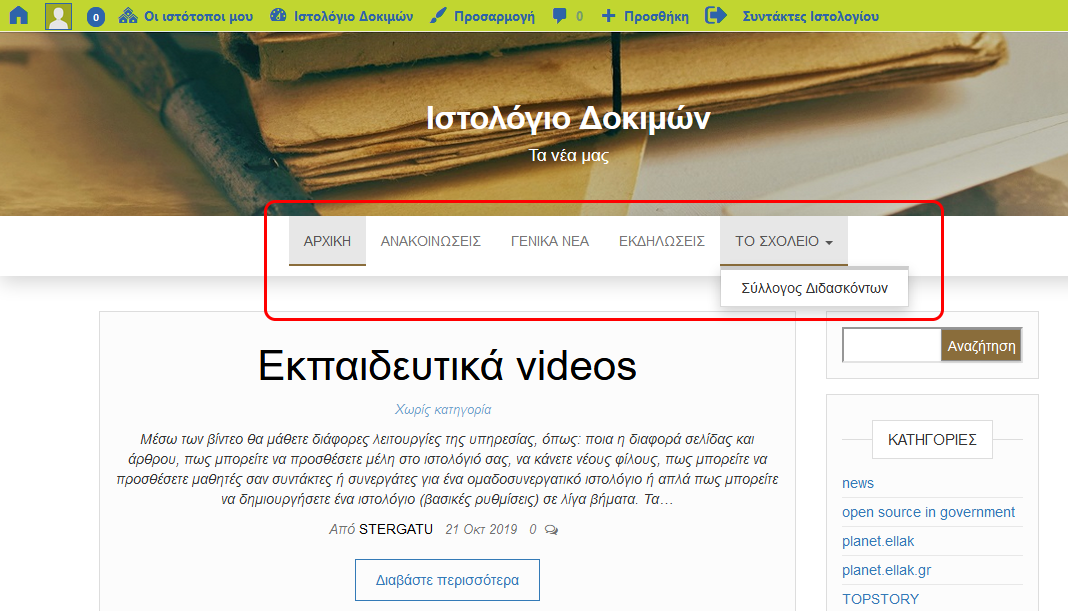
Task: Open the 'ΑΝΑΚΟΙΝΩΣΕΙΣ' menu item
Action: [x=430, y=241]
